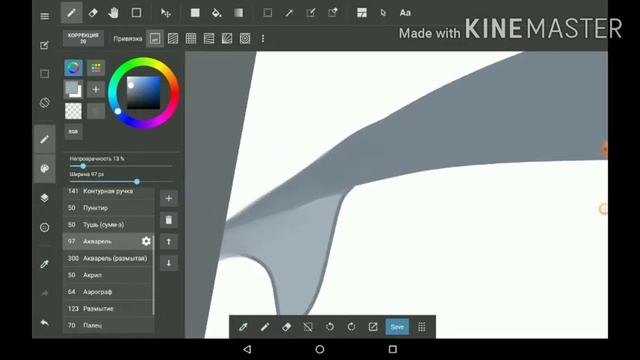Image resolution: width=640 pixels, height=360 pixels.
Task: Select the Размытие brush
Action: [108, 309]
